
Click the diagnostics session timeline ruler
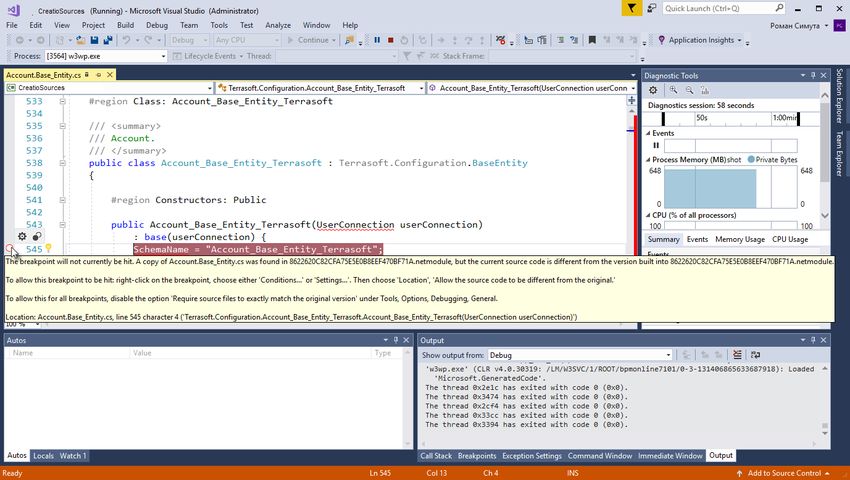tap(730, 118)
